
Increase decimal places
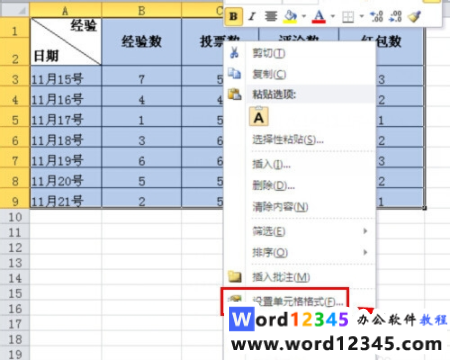[x=377, y=16]
